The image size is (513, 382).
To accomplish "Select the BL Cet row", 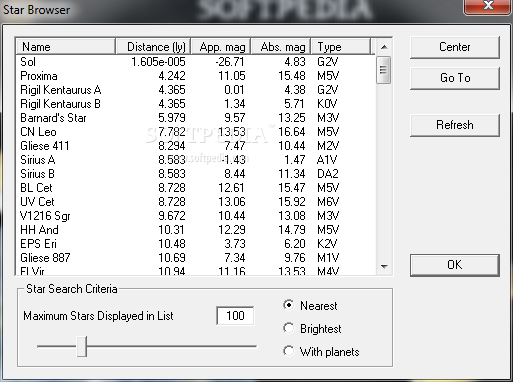I will tap(196, 188).
